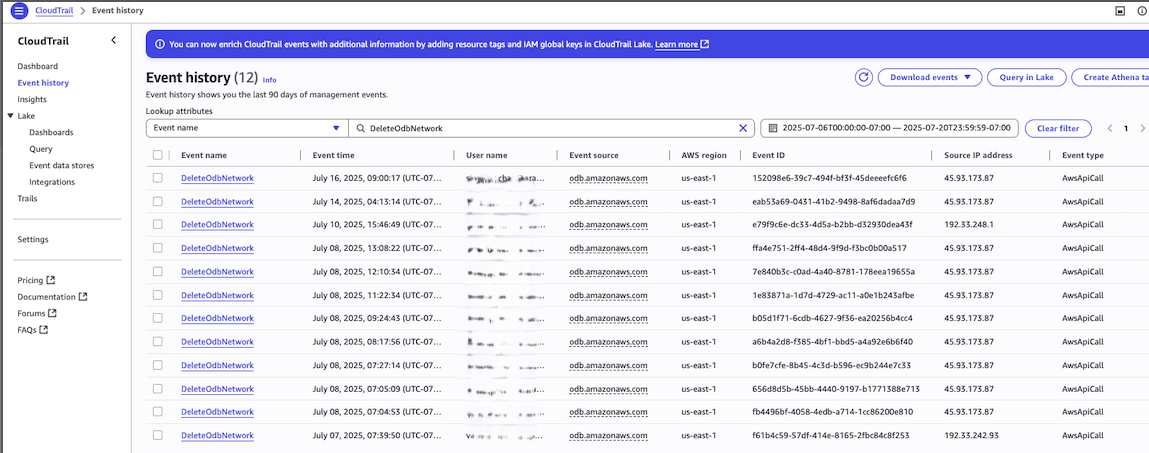Open the DeleteOdbNetwork event from July 16
This screenshot has height=453, width=1149.
[218, 178]
